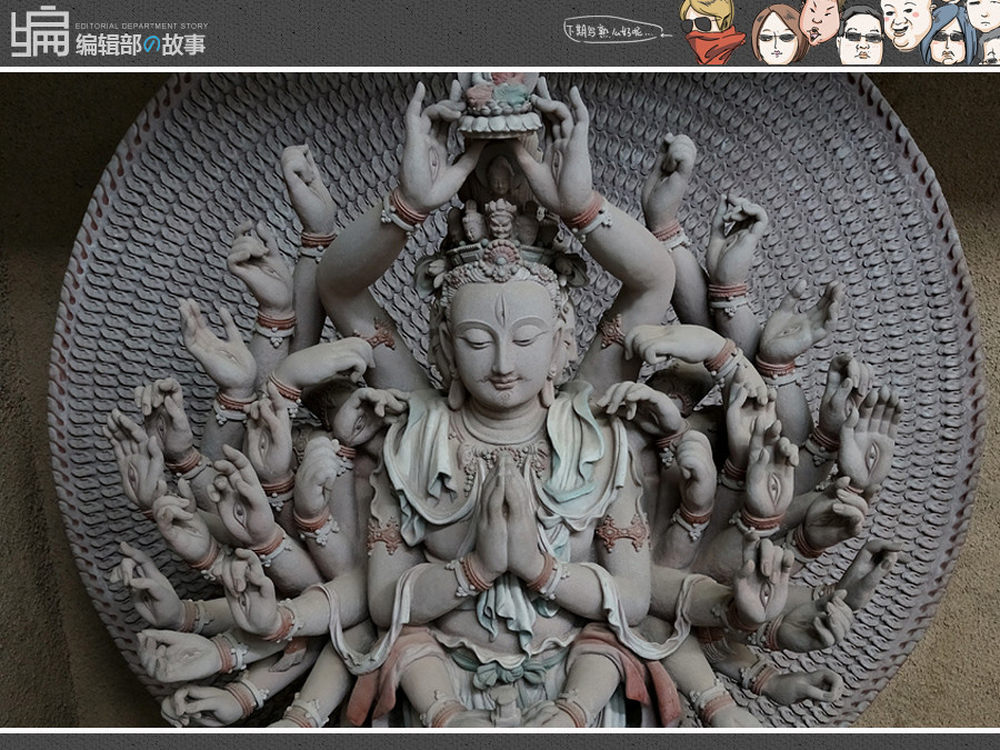Click the square 编 logo icon
Viewport: 1000px width, 750px height.
click(x=40, y=31)
